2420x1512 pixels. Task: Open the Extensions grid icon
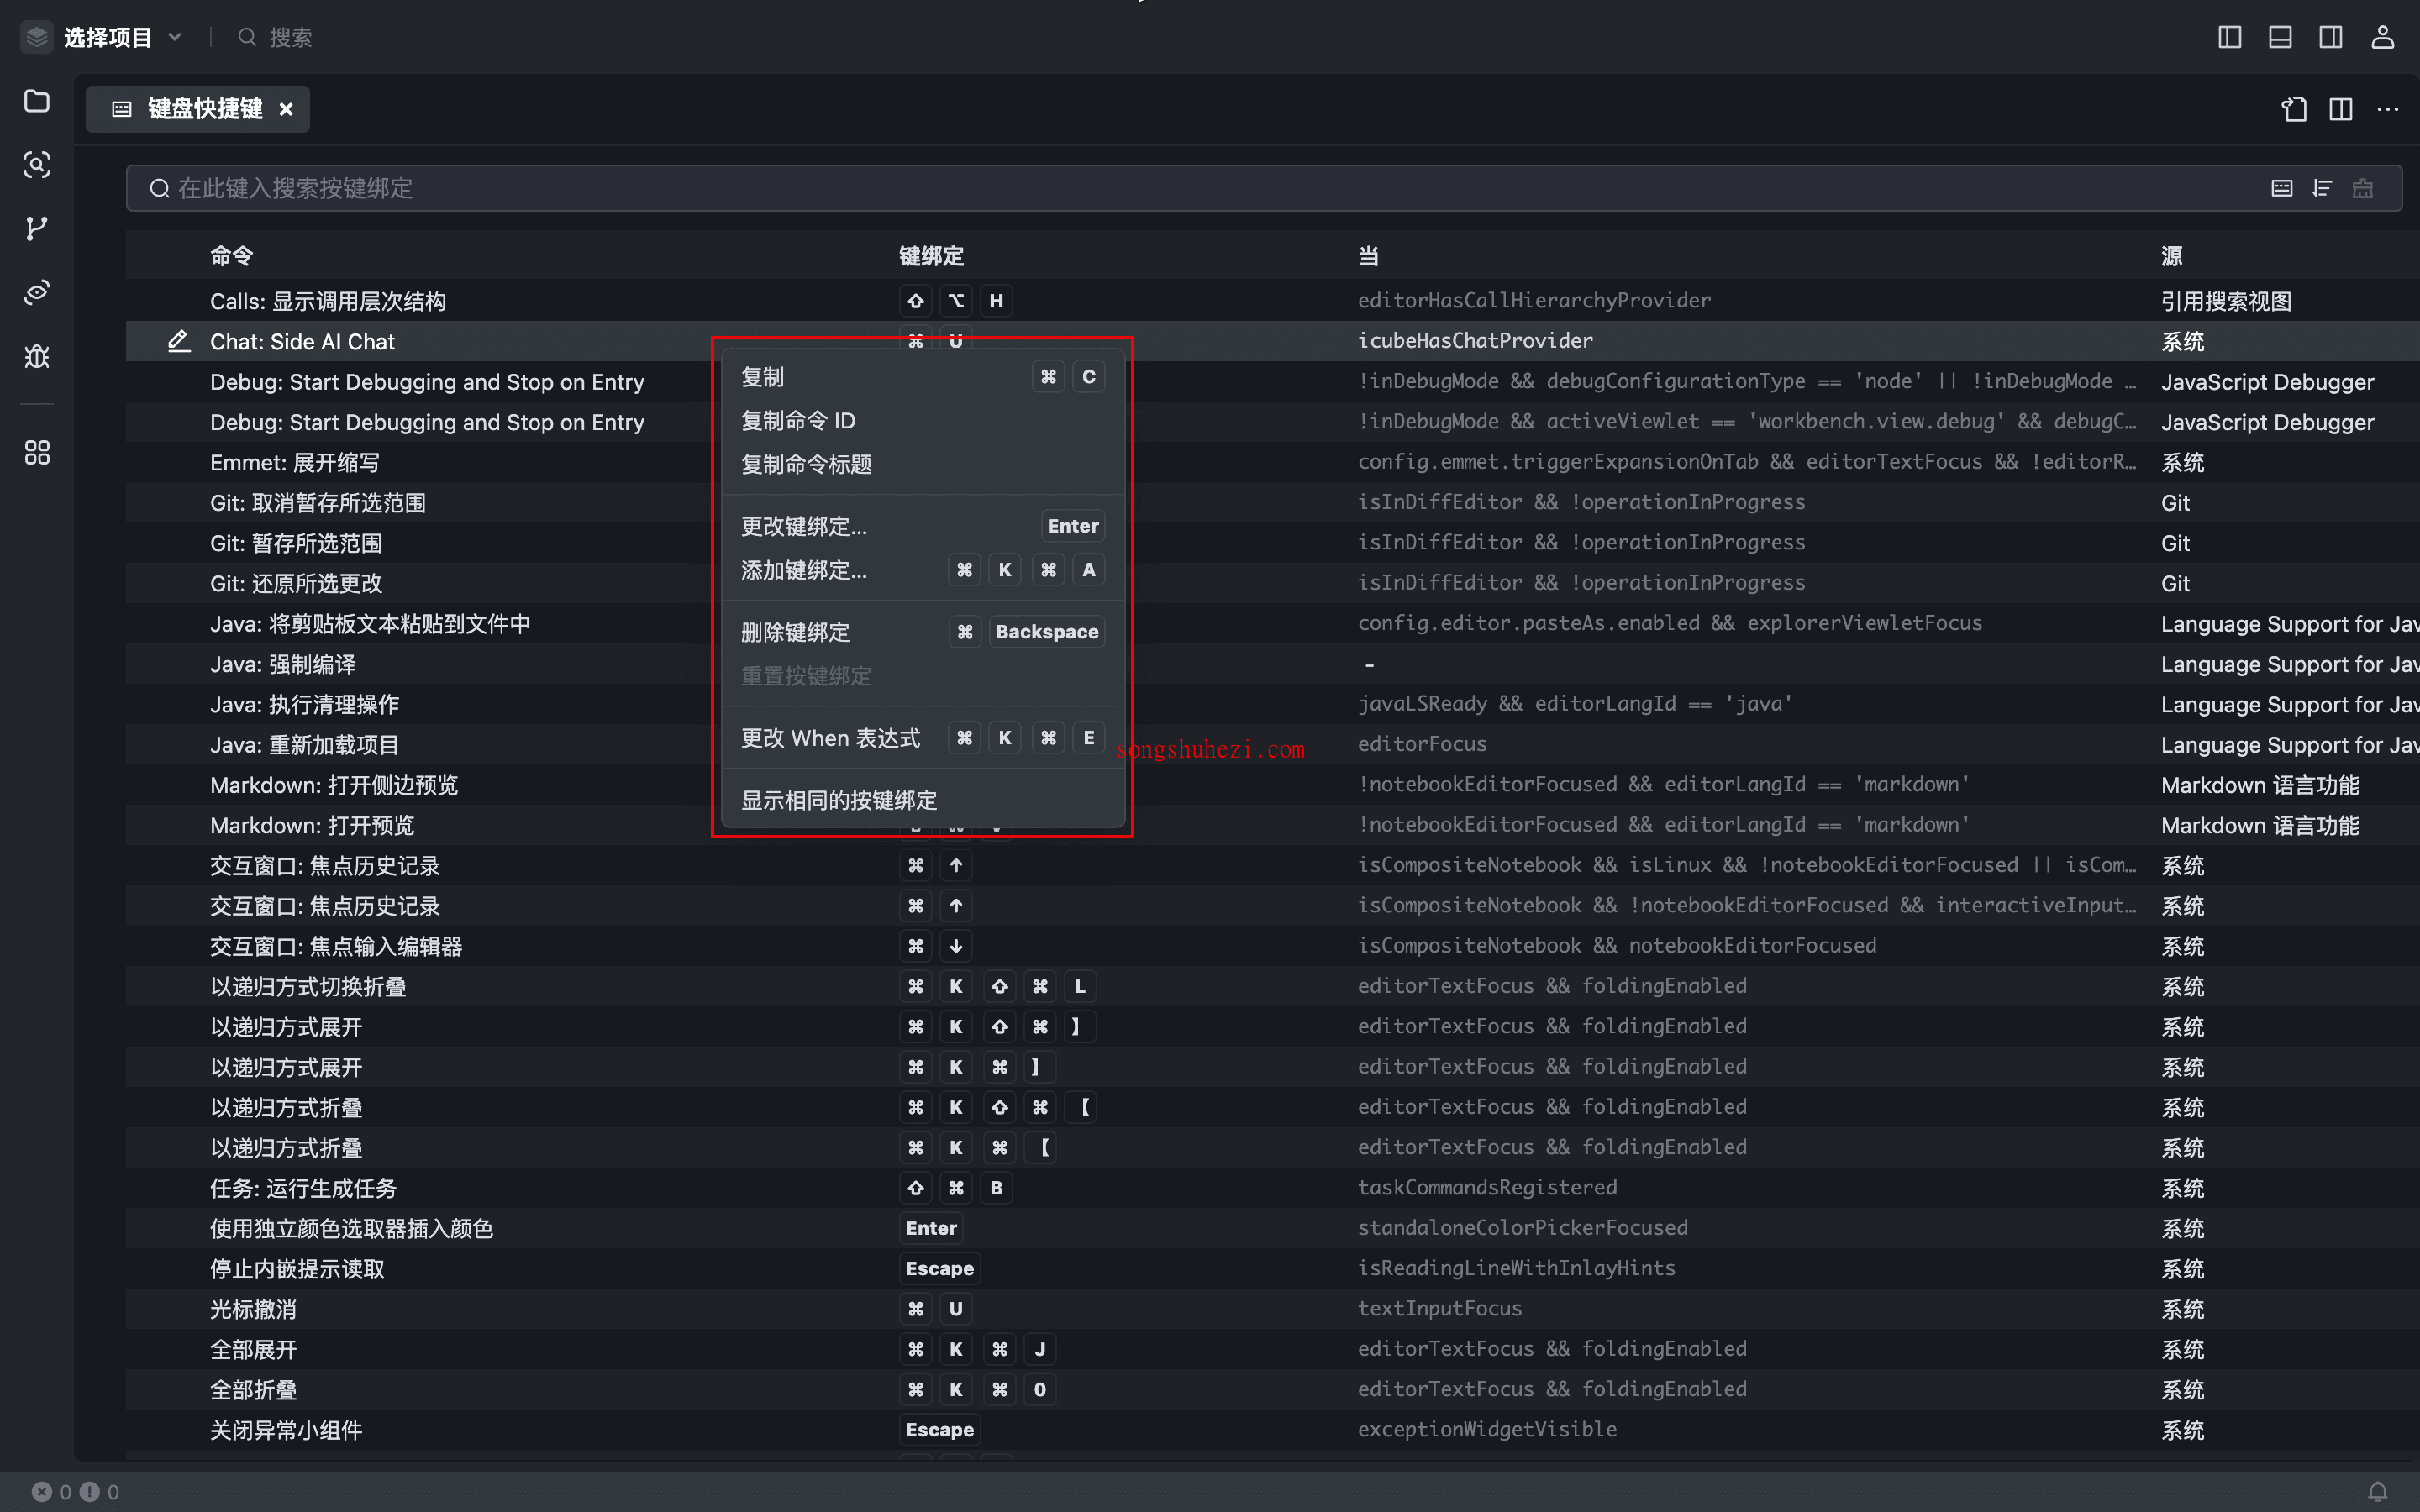coord(37,453)
